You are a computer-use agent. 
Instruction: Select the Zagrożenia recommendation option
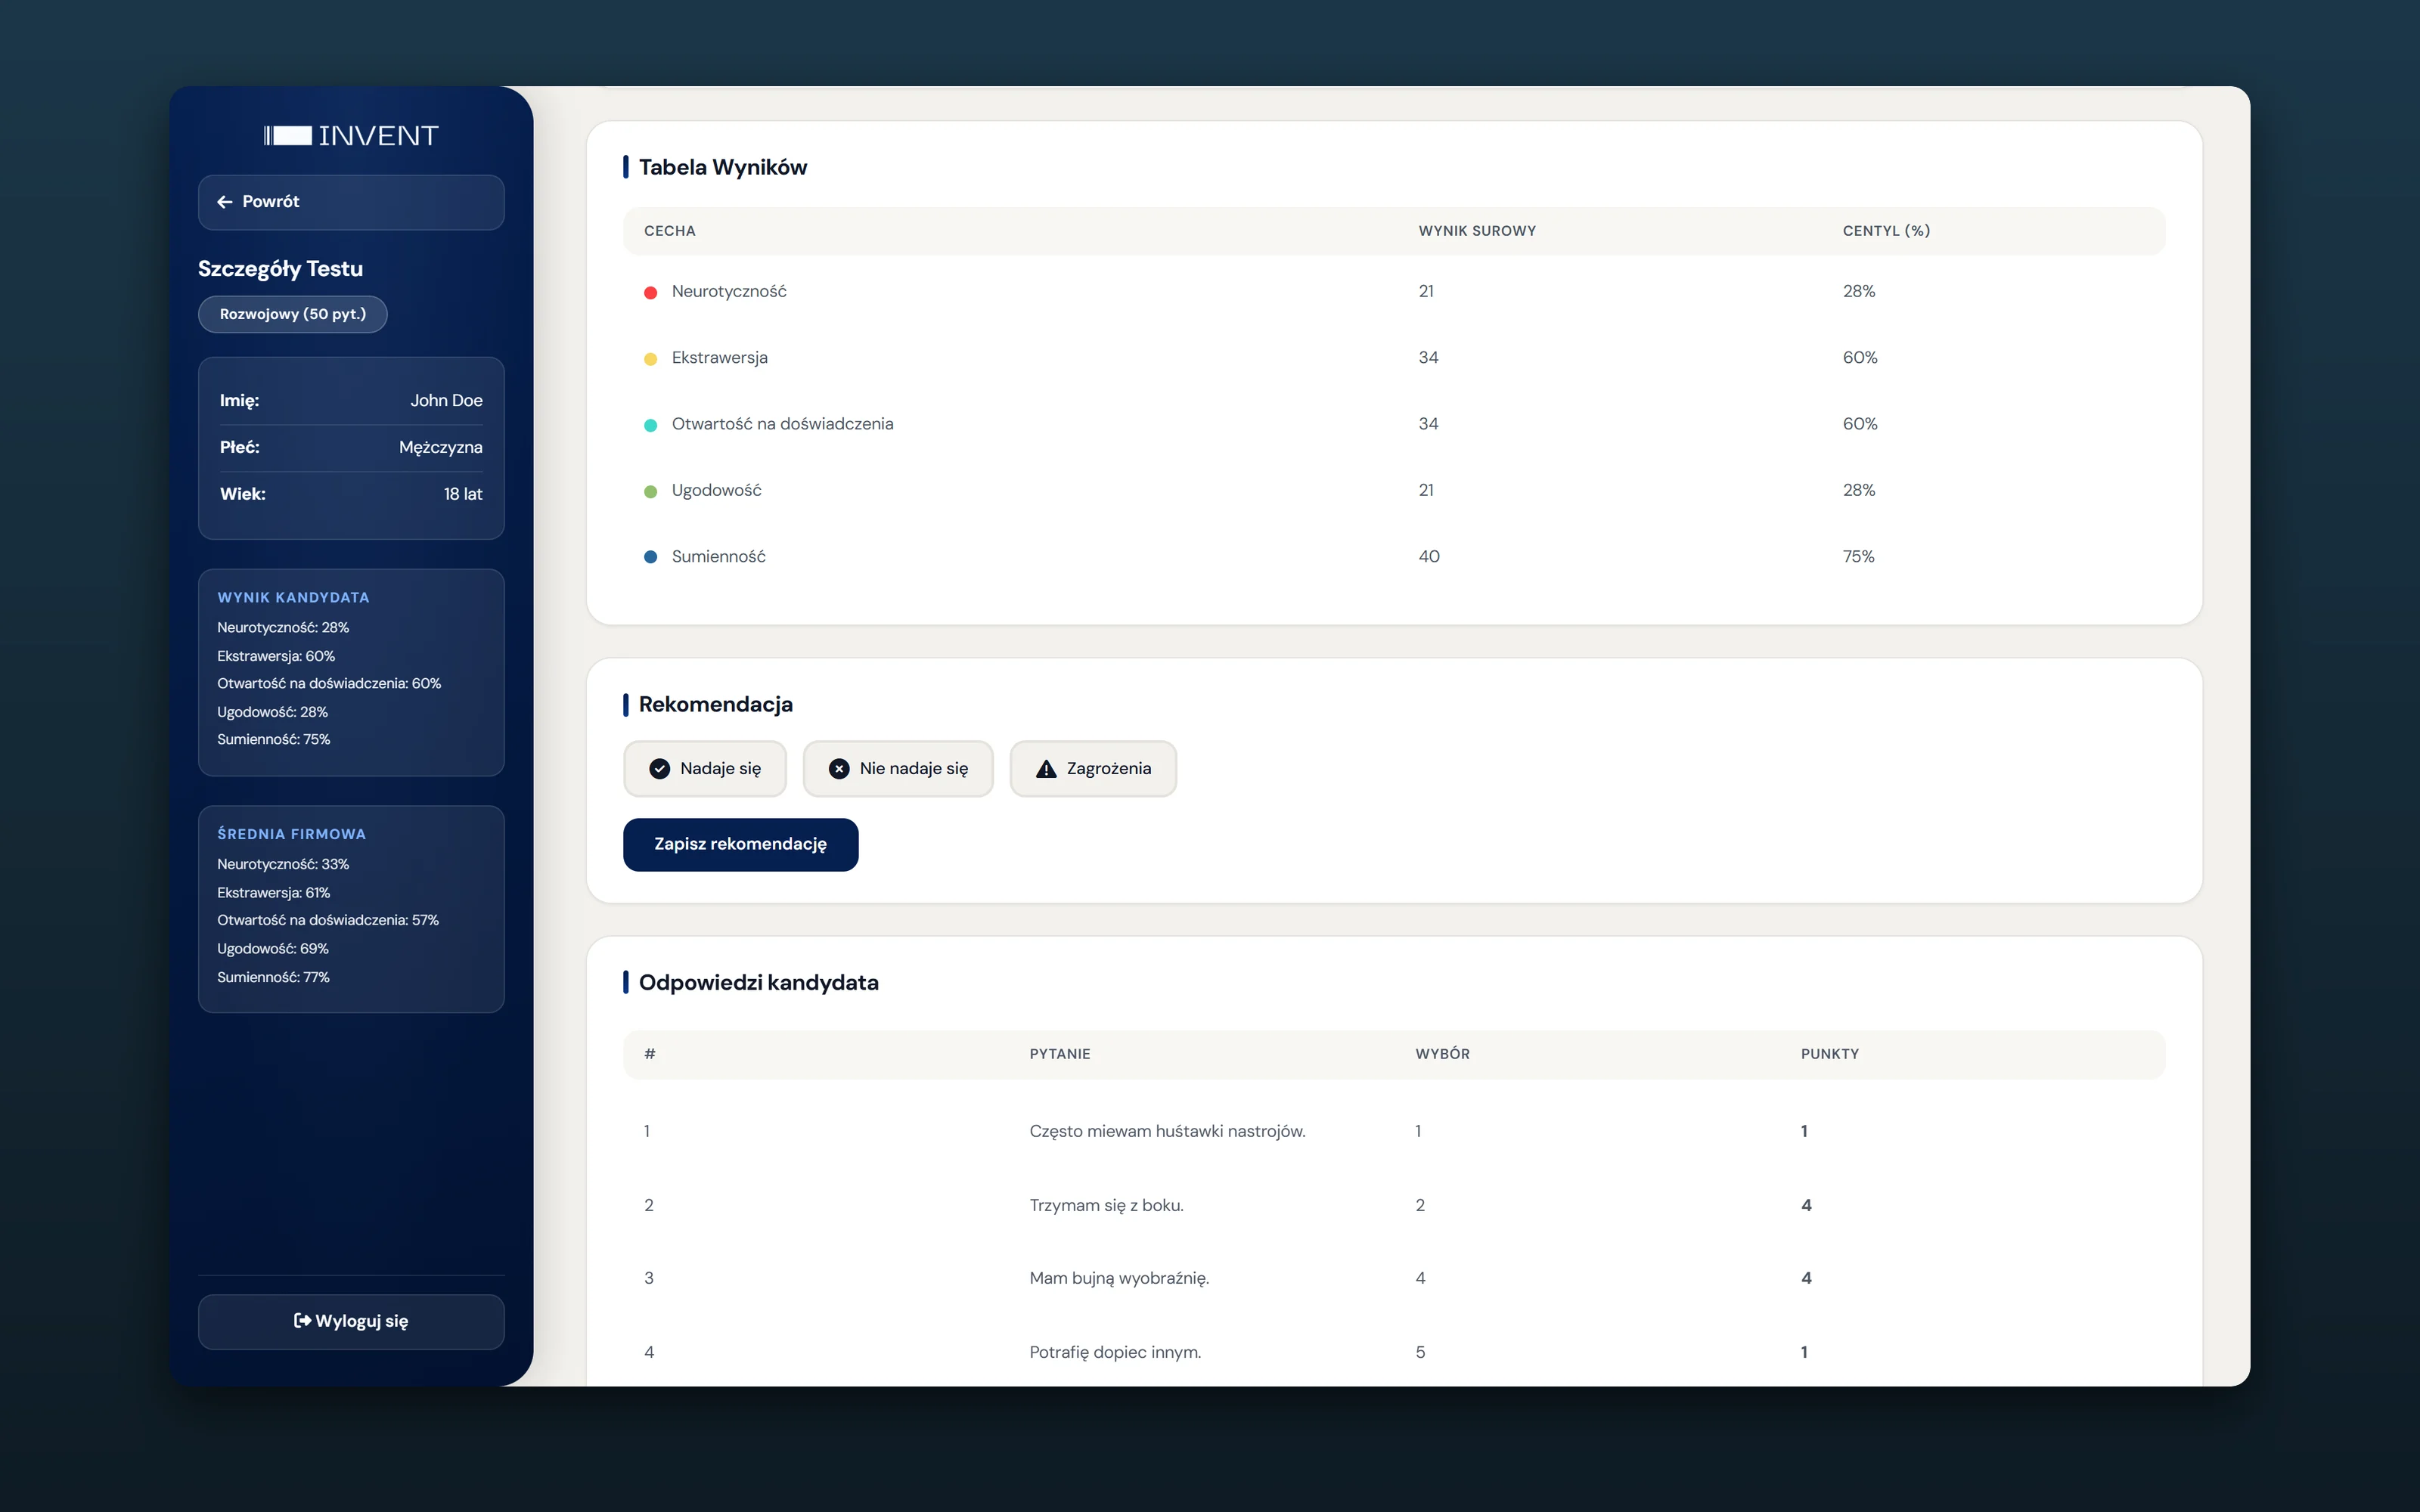(1093, 768)
